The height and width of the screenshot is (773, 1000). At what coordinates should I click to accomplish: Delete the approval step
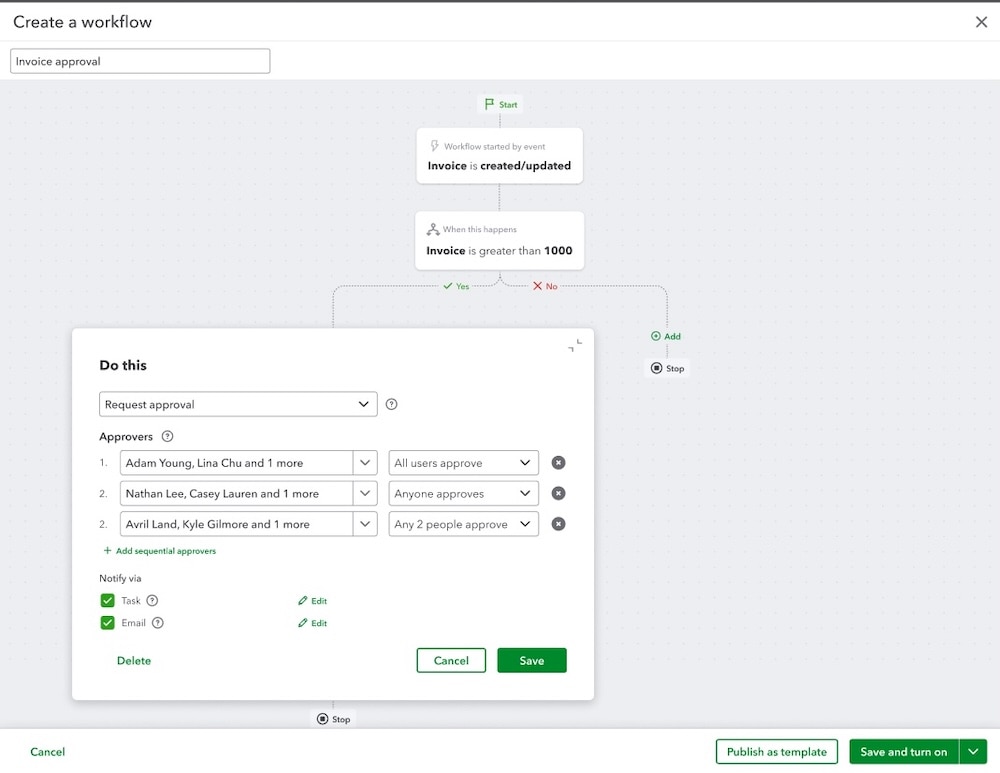tap(133, 660)
